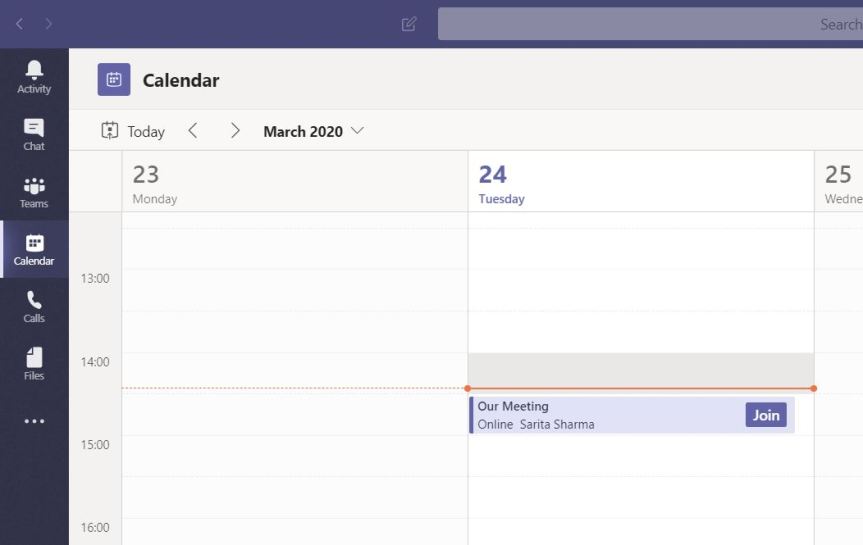Click the new chat compose icon
This screenshot has height=545, width=863.
[409, 24]
